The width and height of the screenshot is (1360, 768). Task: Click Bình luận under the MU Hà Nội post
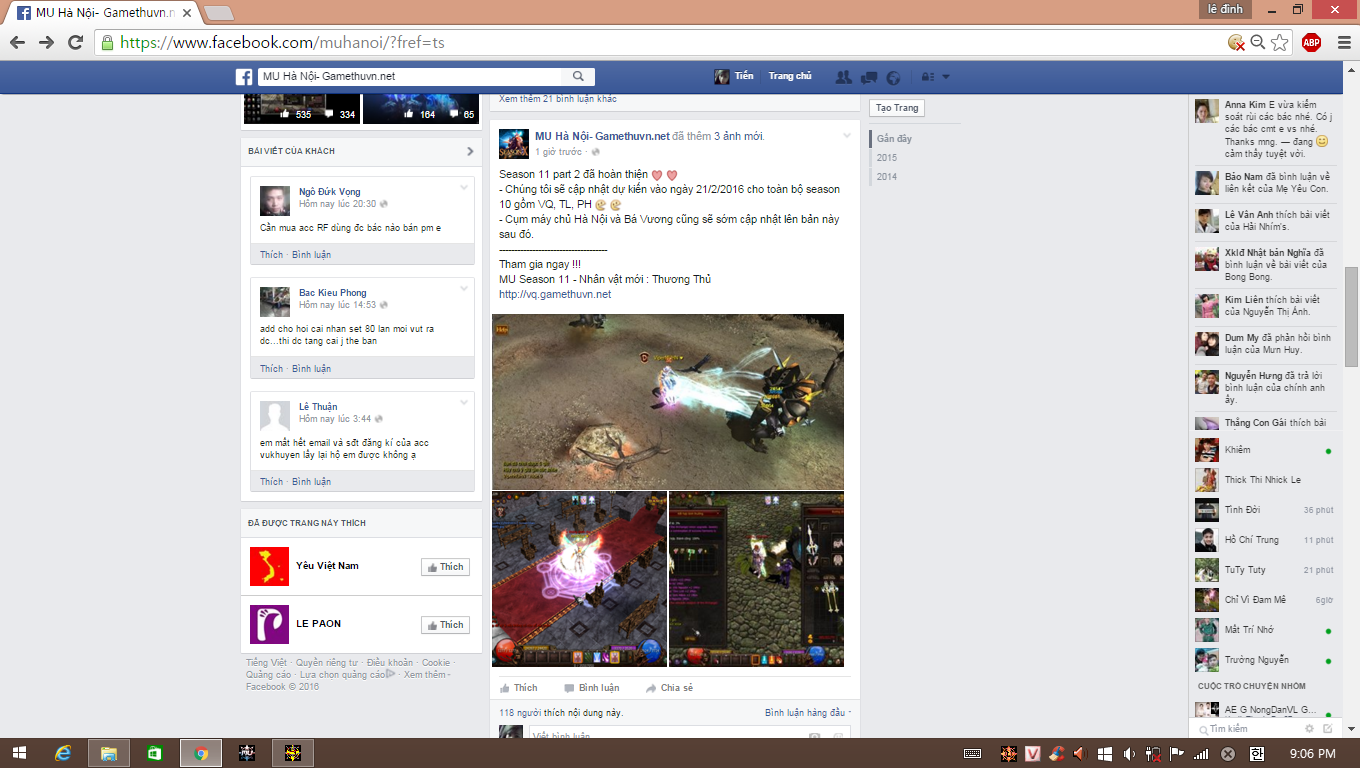[591, 688]
